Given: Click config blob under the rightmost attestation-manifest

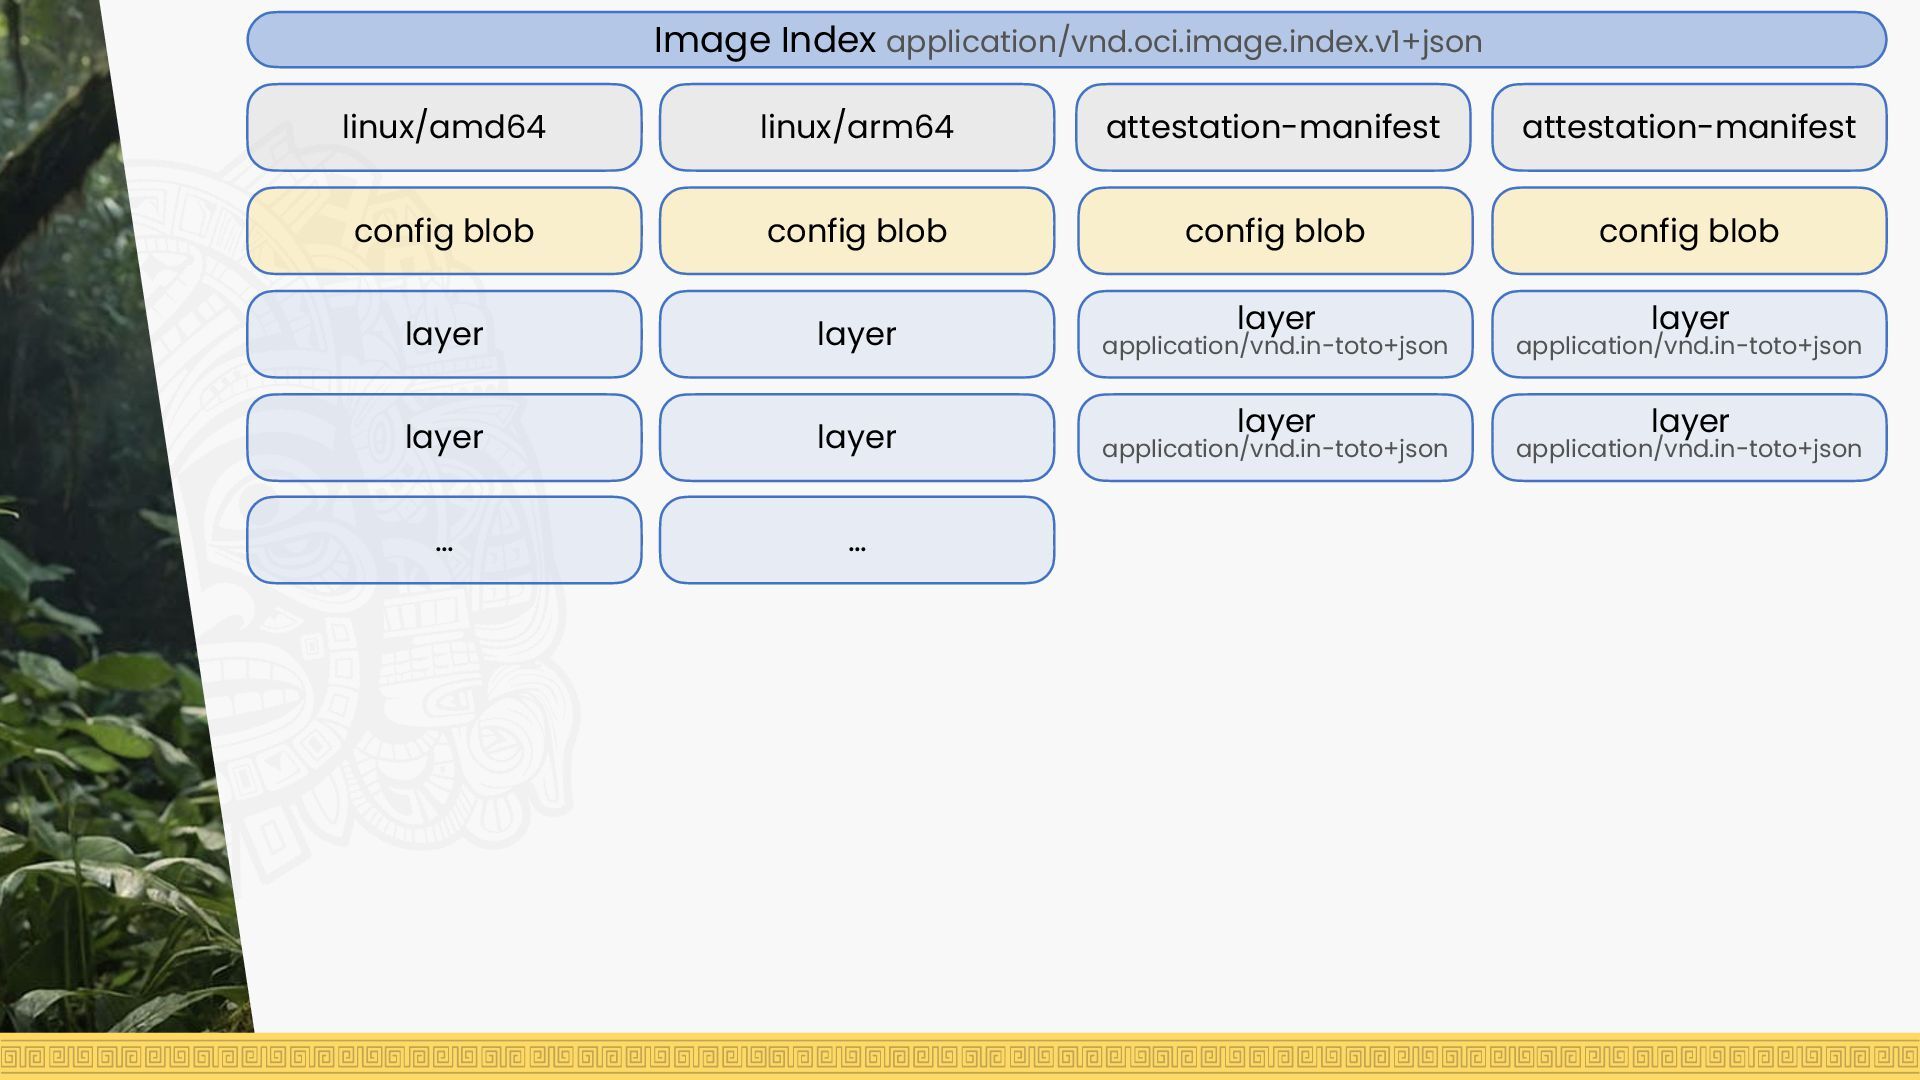Looking at the screenshot, I should pos(1689,231).
